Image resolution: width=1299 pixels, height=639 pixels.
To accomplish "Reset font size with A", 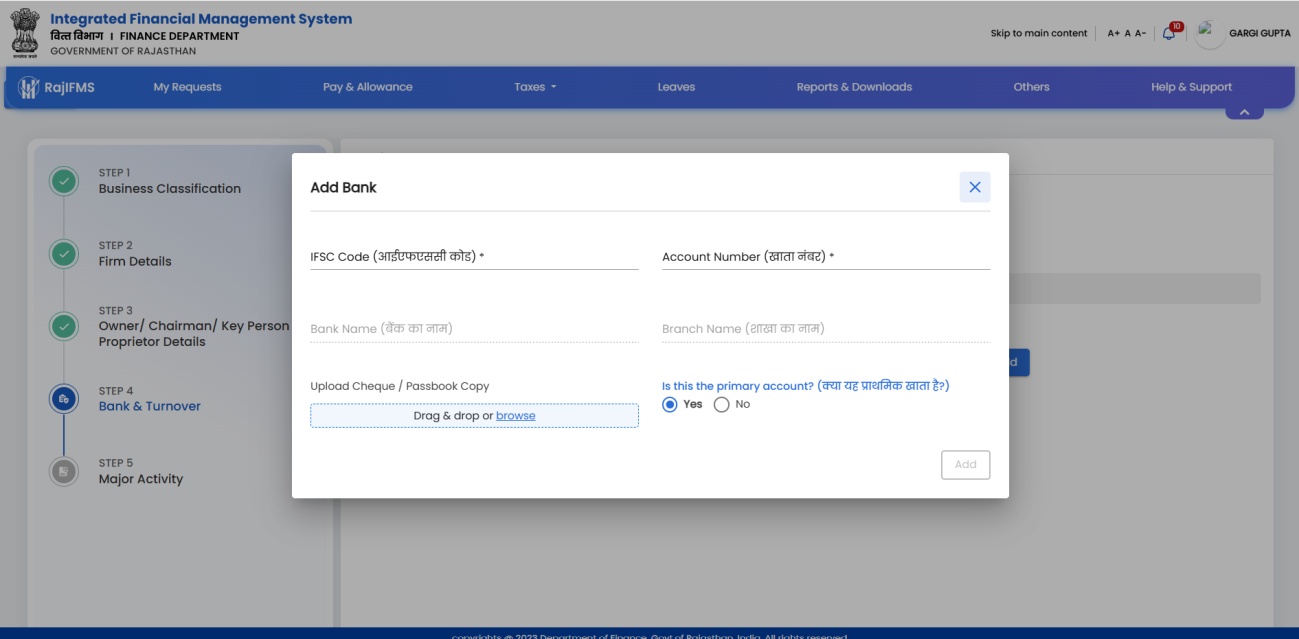I will point(1127,33).
